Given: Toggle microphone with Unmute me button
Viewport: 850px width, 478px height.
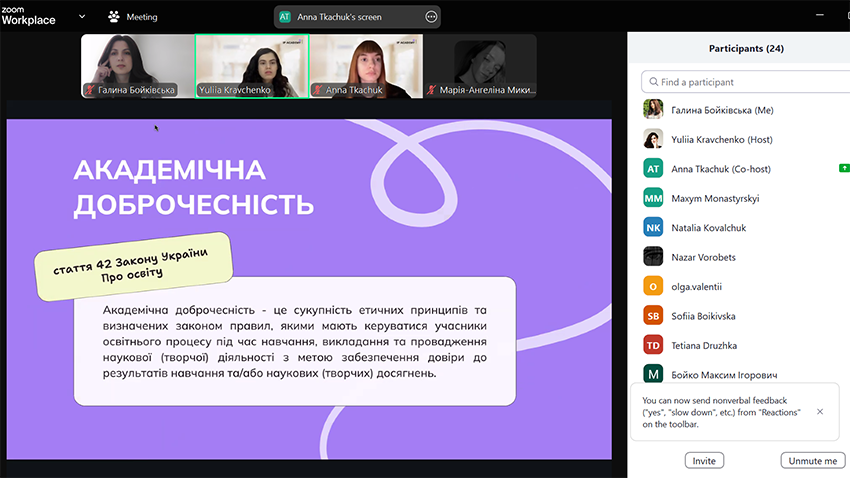Looking at the screenshot, I should [812, 461].
